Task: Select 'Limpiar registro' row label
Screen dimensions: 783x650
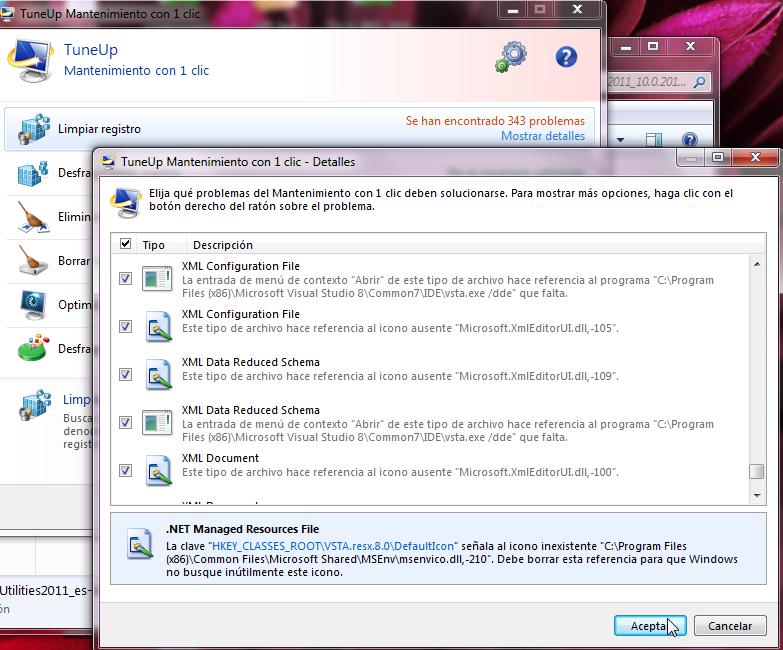Action: (99, 129)
